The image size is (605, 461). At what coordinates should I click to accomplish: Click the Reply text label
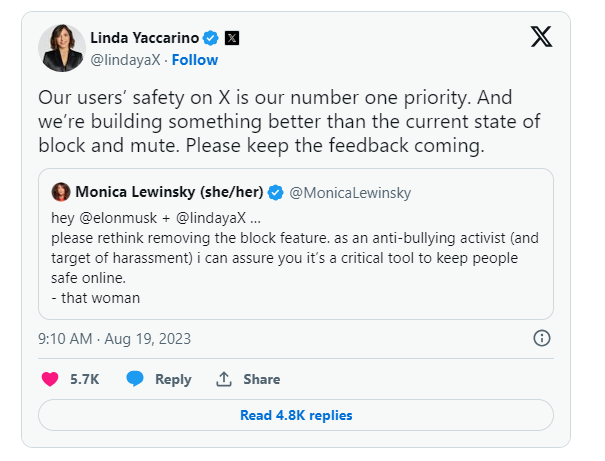click(173, 379)
